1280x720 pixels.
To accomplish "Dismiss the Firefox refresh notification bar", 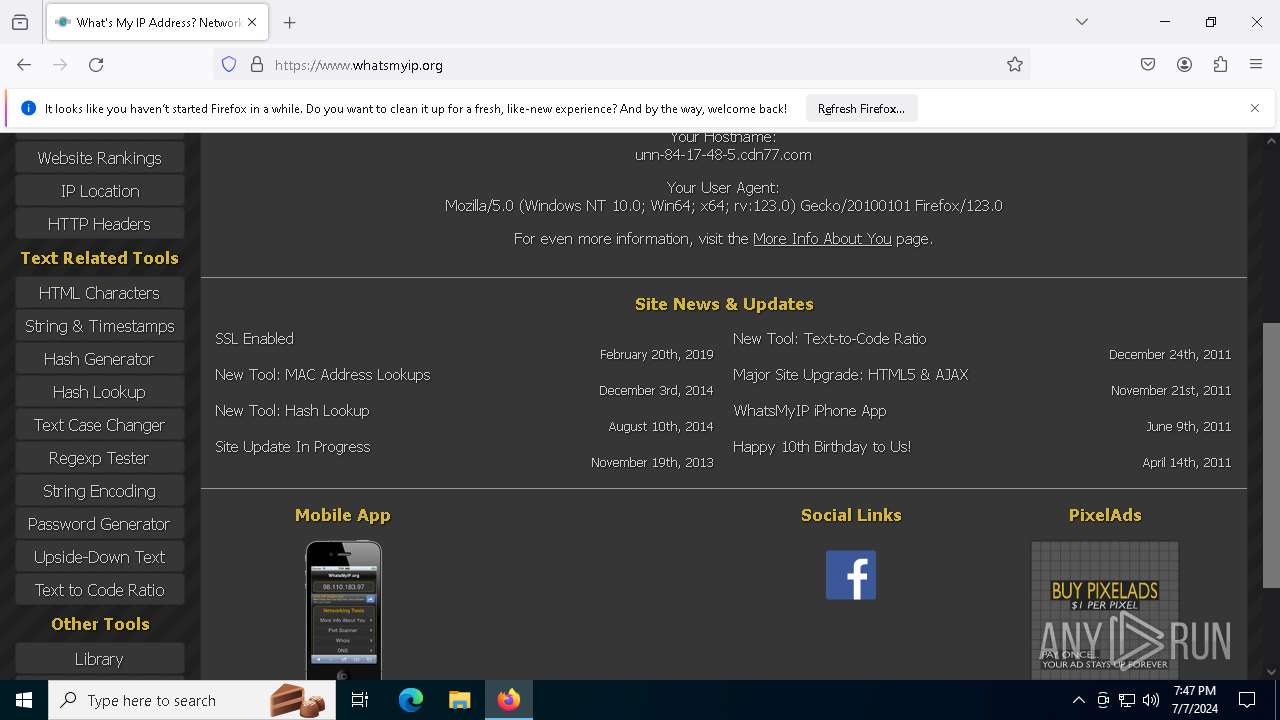I will [x=1255, y=108].
